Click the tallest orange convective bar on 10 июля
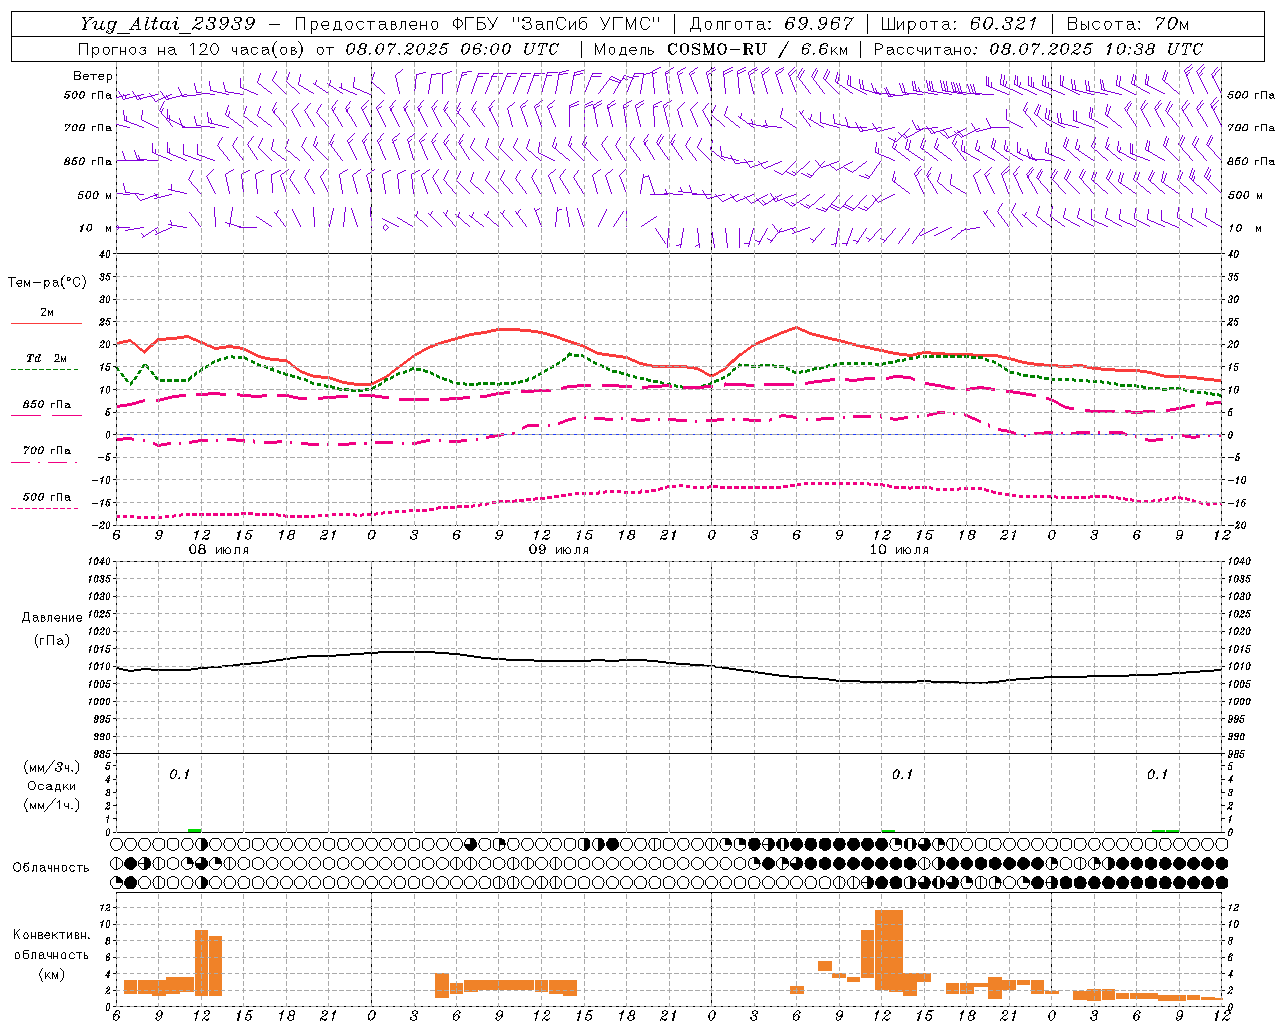This screenshot has height=1024, width=1280. tap(888, 950)
